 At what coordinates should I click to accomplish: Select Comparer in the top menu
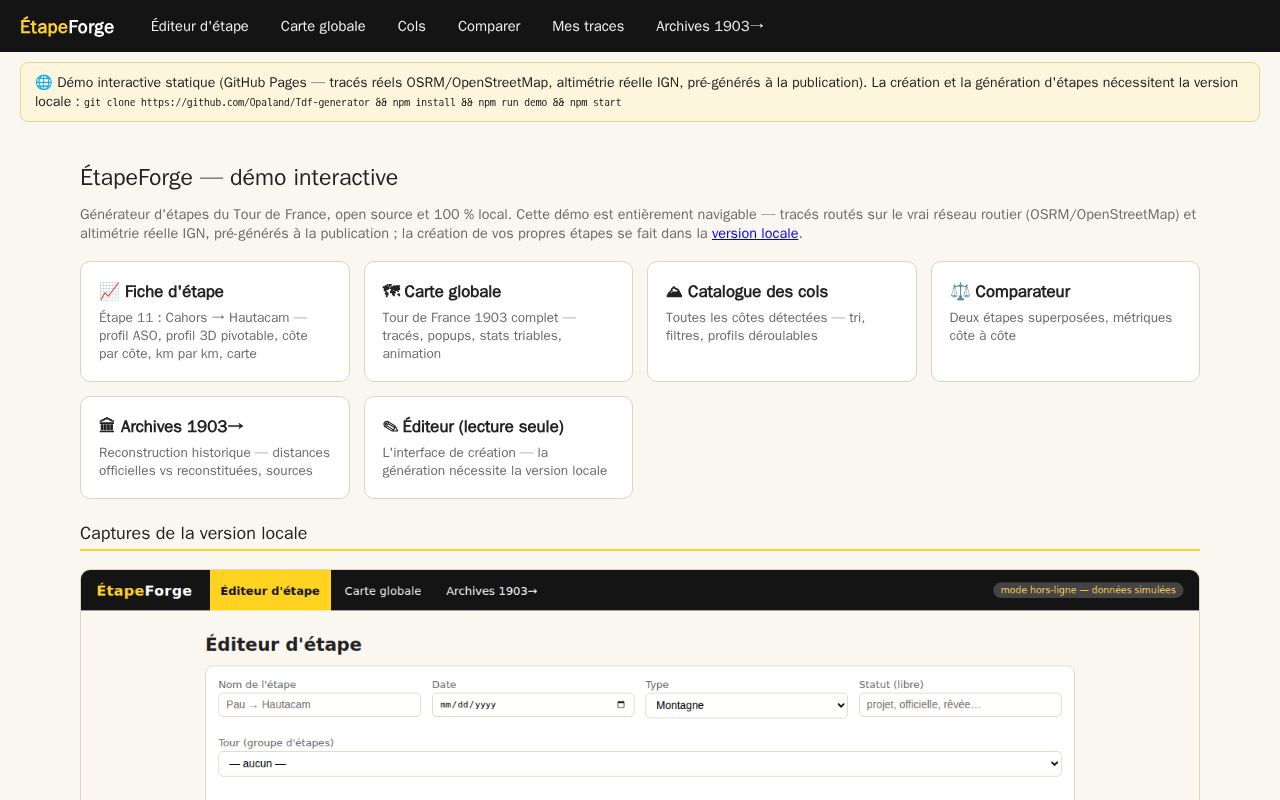point(489,26)
